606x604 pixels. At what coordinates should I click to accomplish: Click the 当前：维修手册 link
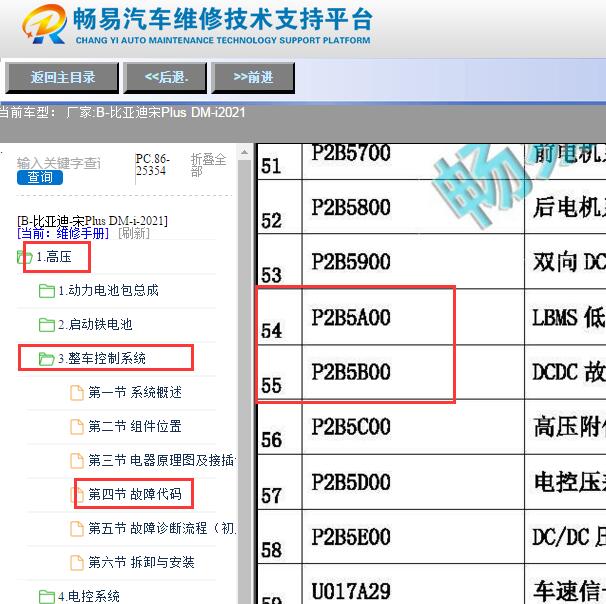coord(63,233)
